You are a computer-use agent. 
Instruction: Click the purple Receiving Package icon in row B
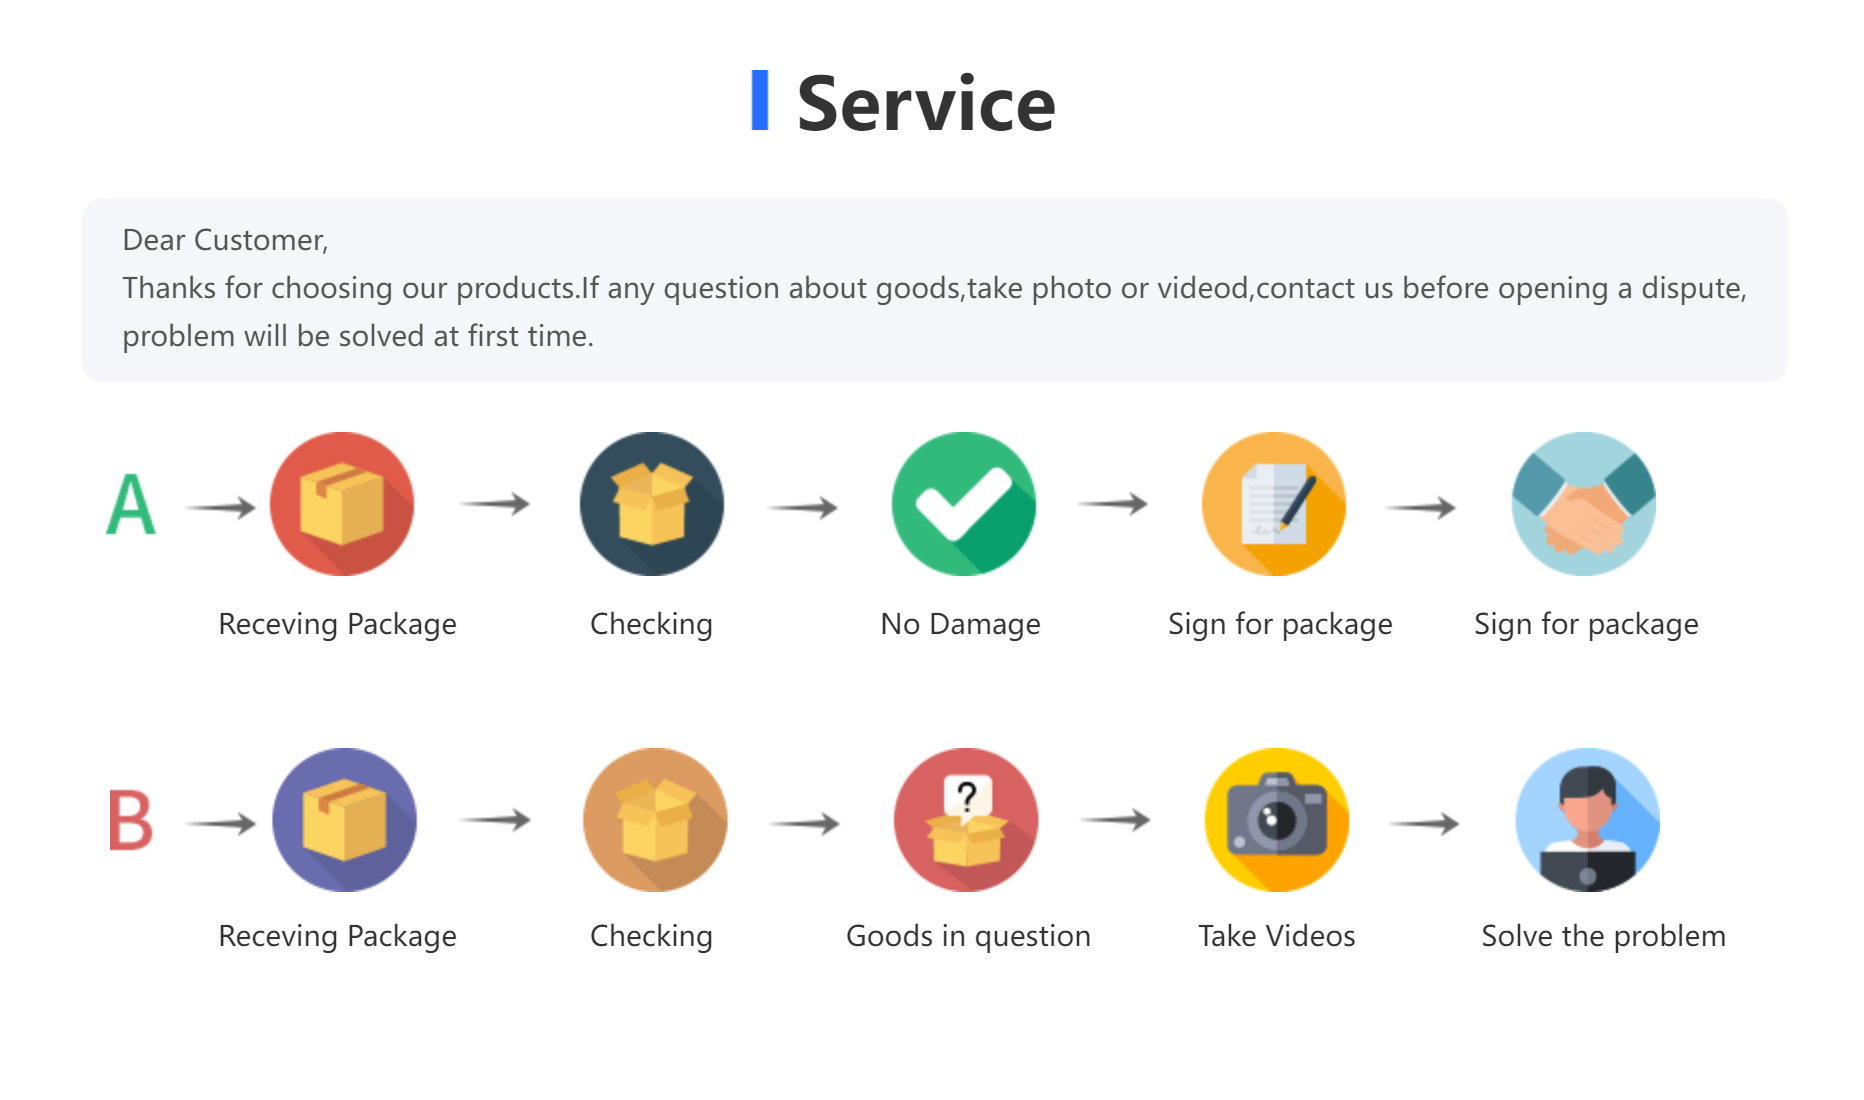(x=344, y=820)
